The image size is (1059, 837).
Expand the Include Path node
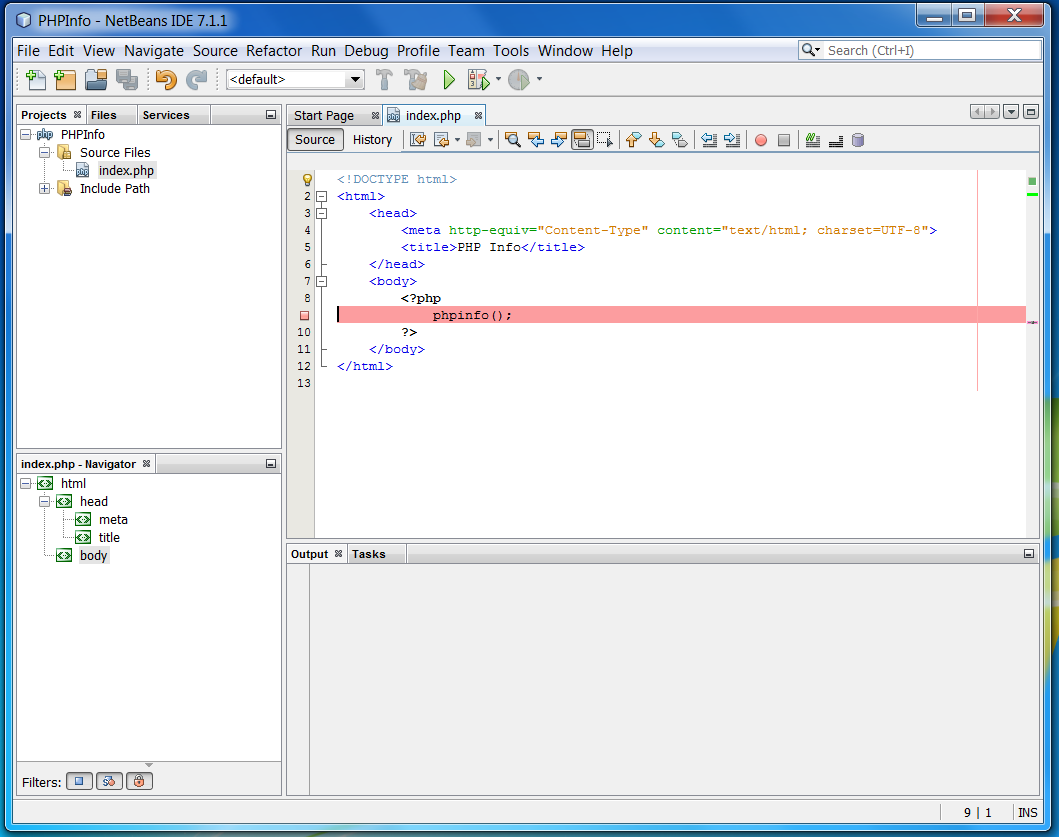tap(43, 188)
